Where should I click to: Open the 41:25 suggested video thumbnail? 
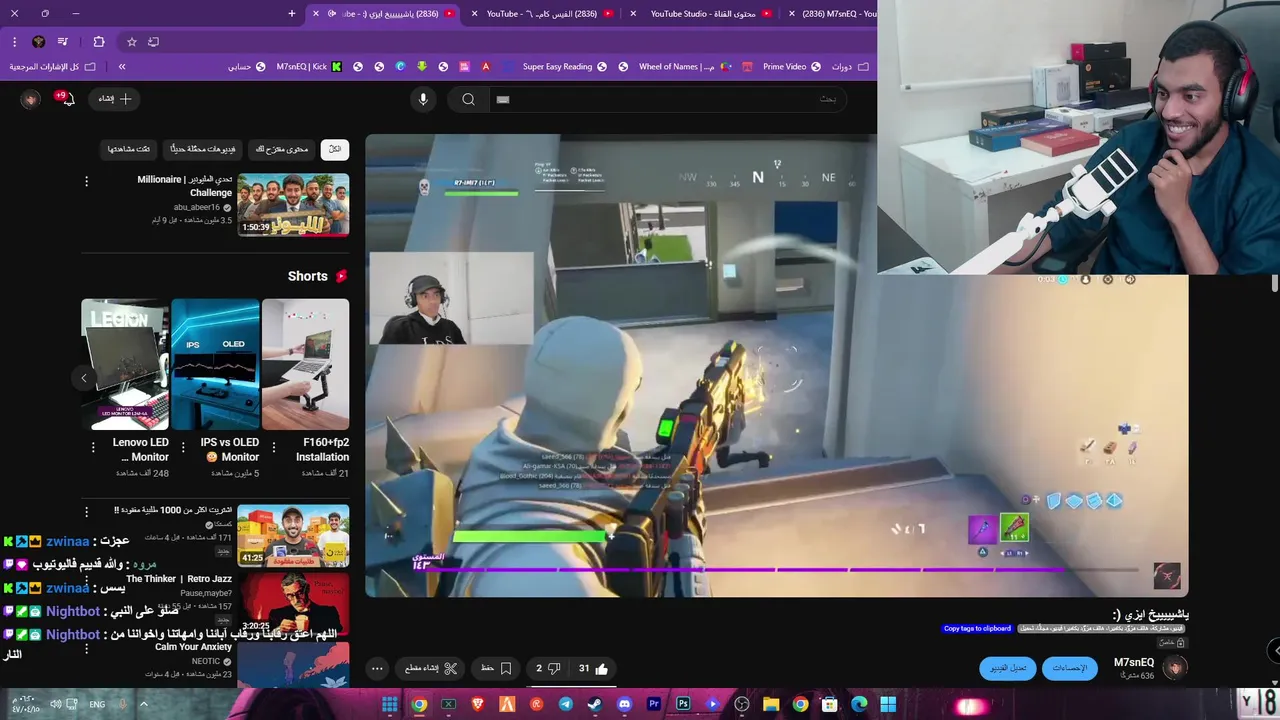(x=293, y=535)
